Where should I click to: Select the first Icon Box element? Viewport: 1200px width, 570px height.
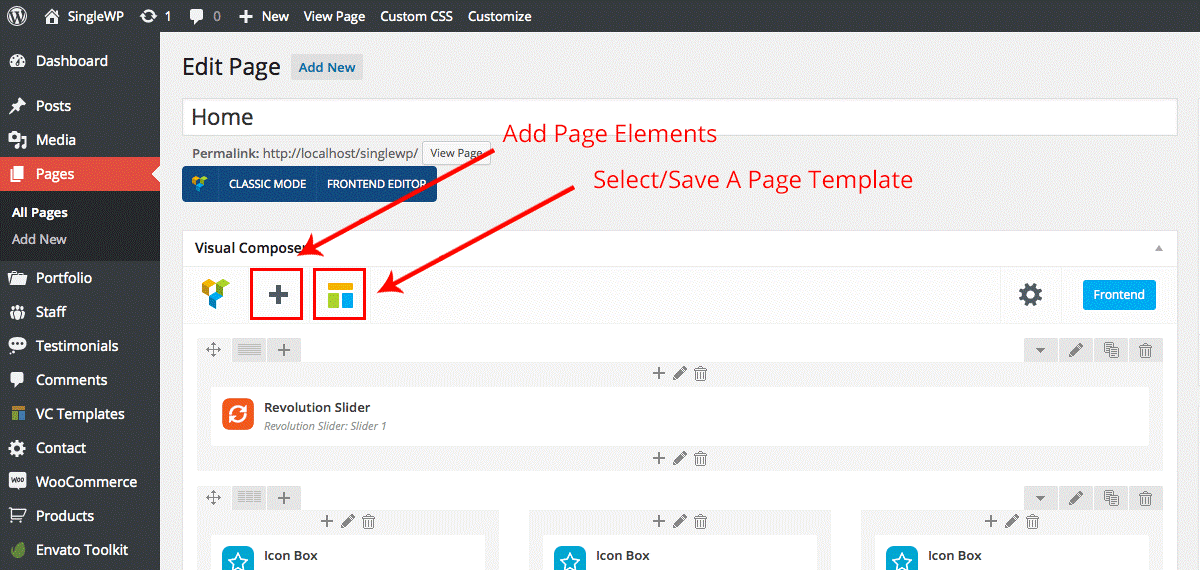click(x=348, y=553)
